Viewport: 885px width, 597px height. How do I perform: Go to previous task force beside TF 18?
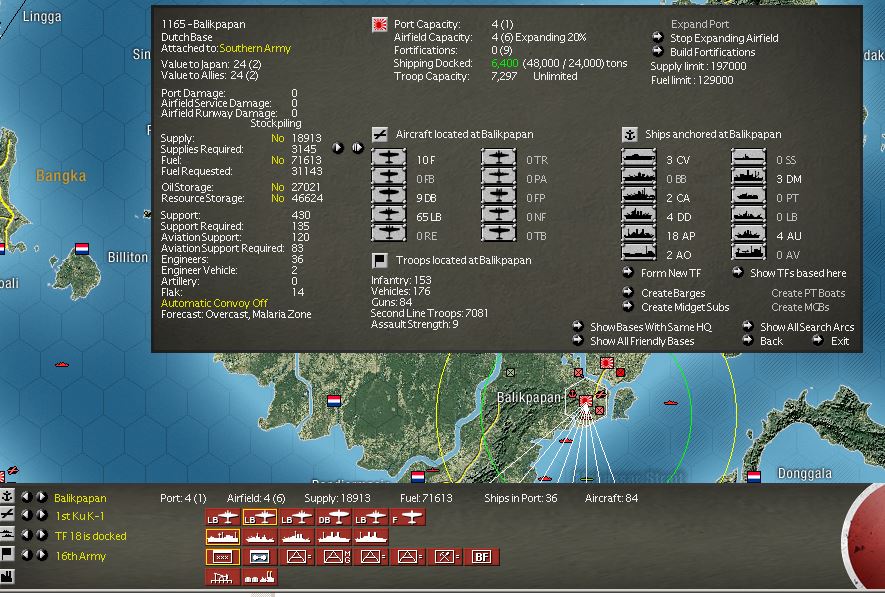coord(26,535)
